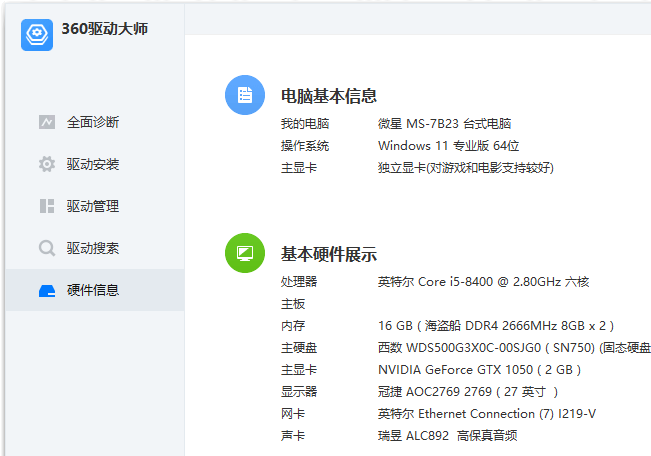The height and width of the screenshot is (456, 651).
Task: Click the 显示器 label
Action: tap(299, 392)
